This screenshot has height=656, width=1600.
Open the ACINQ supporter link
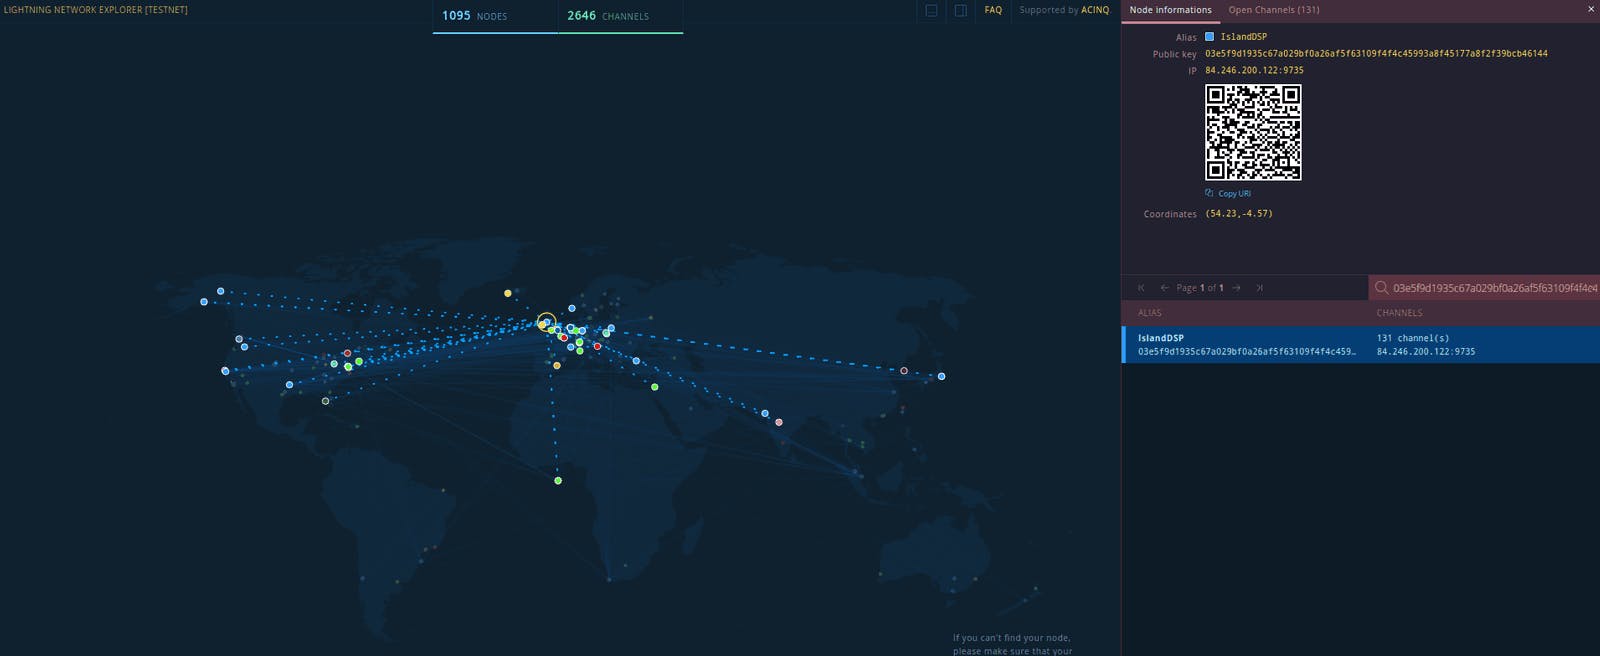pyautogui.click(x=1095, y=10)
